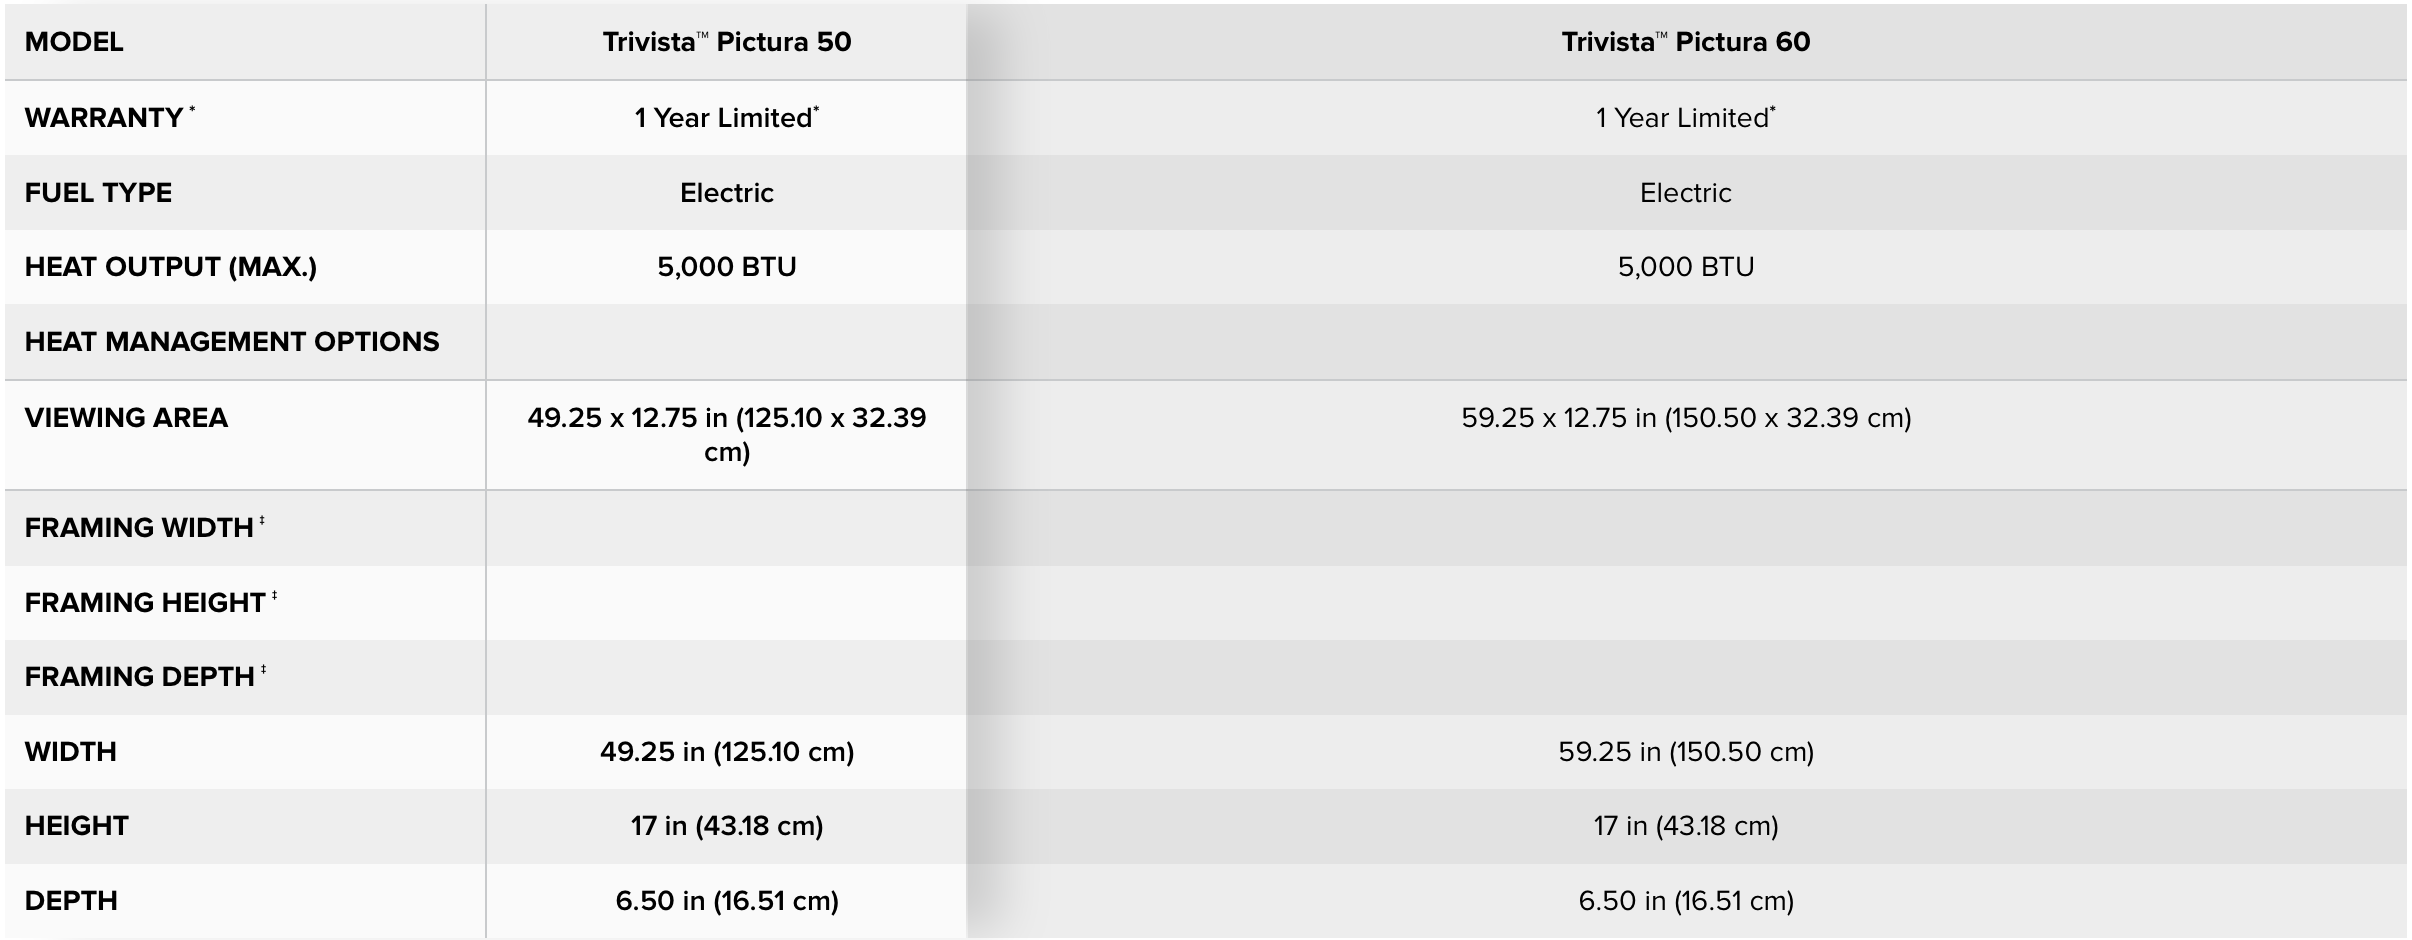Select the FRAMING DEPTH row label
The height and width of the screenshot is (940, 2412).
(x=139, y=677)
